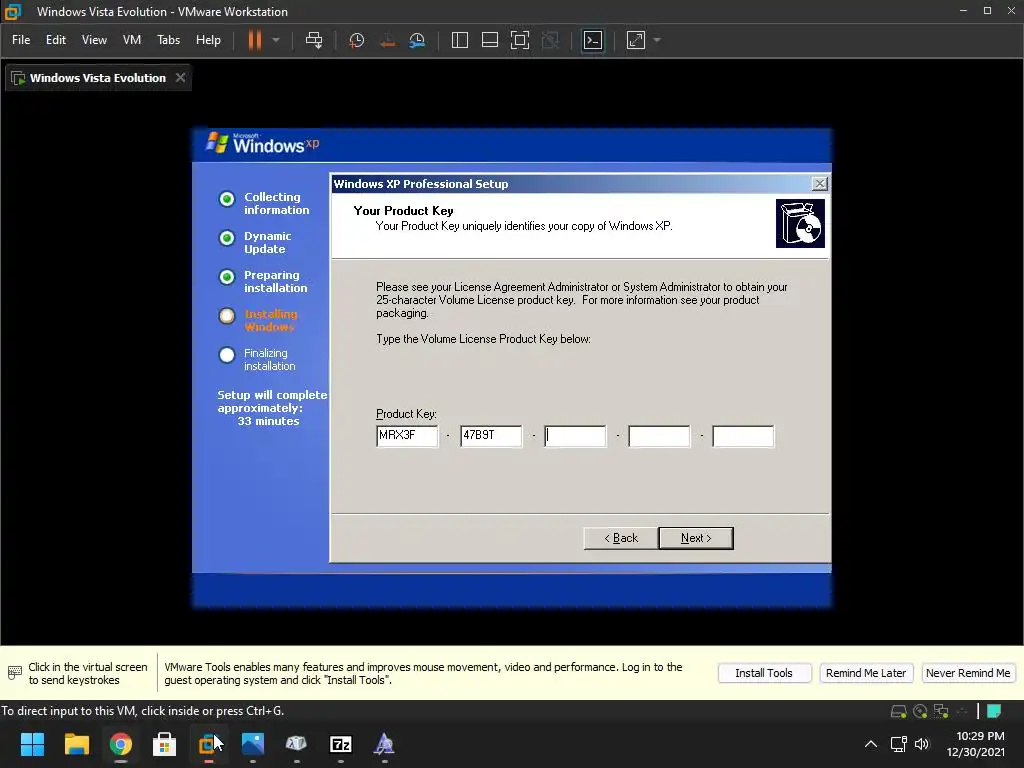Screen dimensions: 1024x768
Task: Show hidden system tray icons chevron
Action: coord(871,744)
